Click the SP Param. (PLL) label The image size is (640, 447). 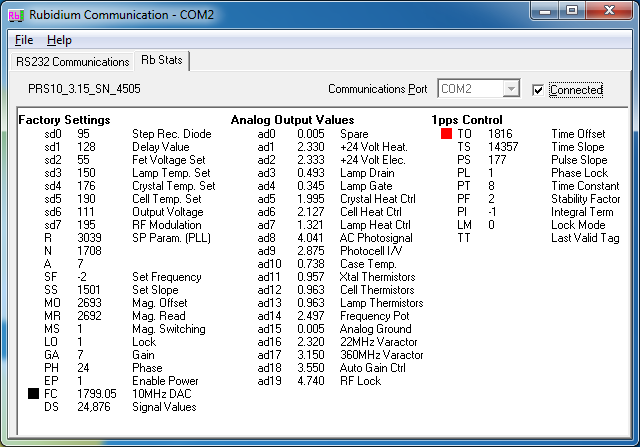coord(171,238)
